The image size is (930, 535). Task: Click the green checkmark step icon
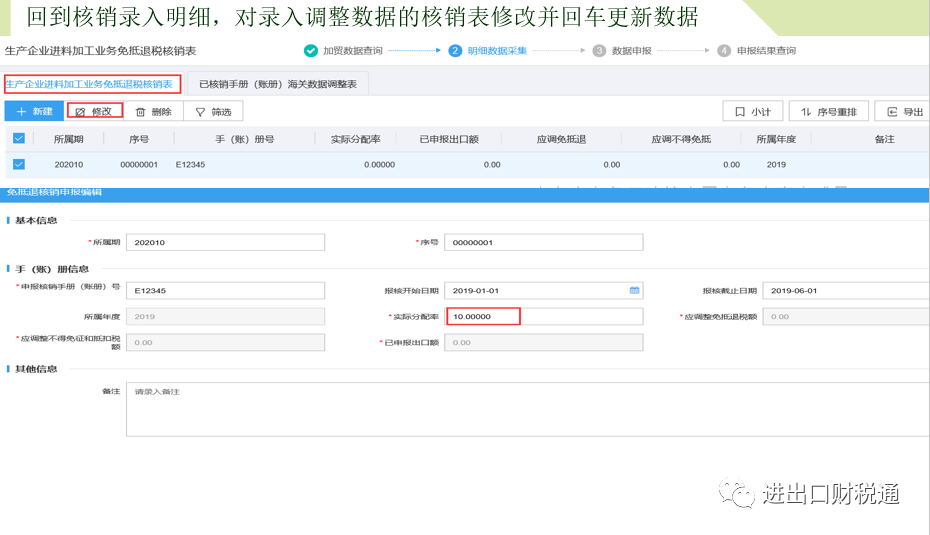pos(311,51)
